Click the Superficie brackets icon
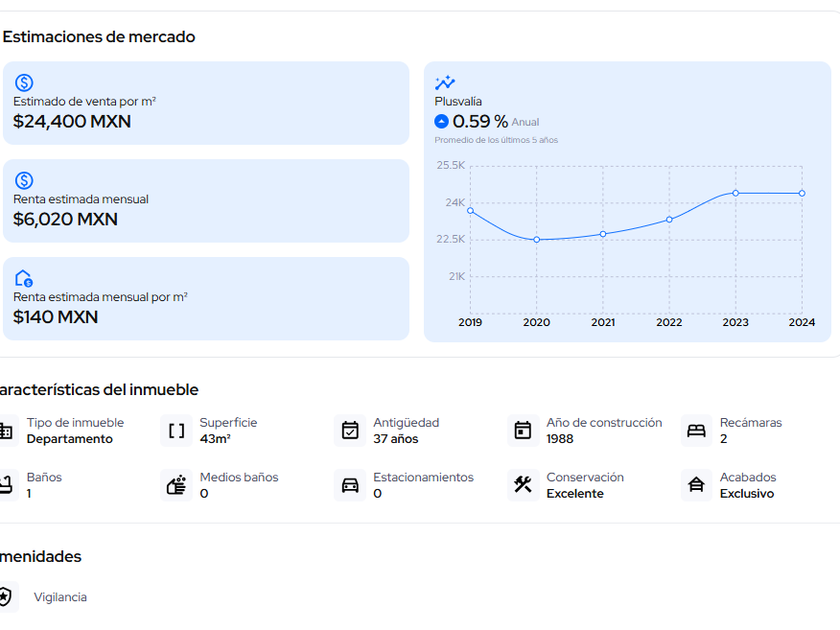This screenshot has width=840, height=630. click(177, 431)
